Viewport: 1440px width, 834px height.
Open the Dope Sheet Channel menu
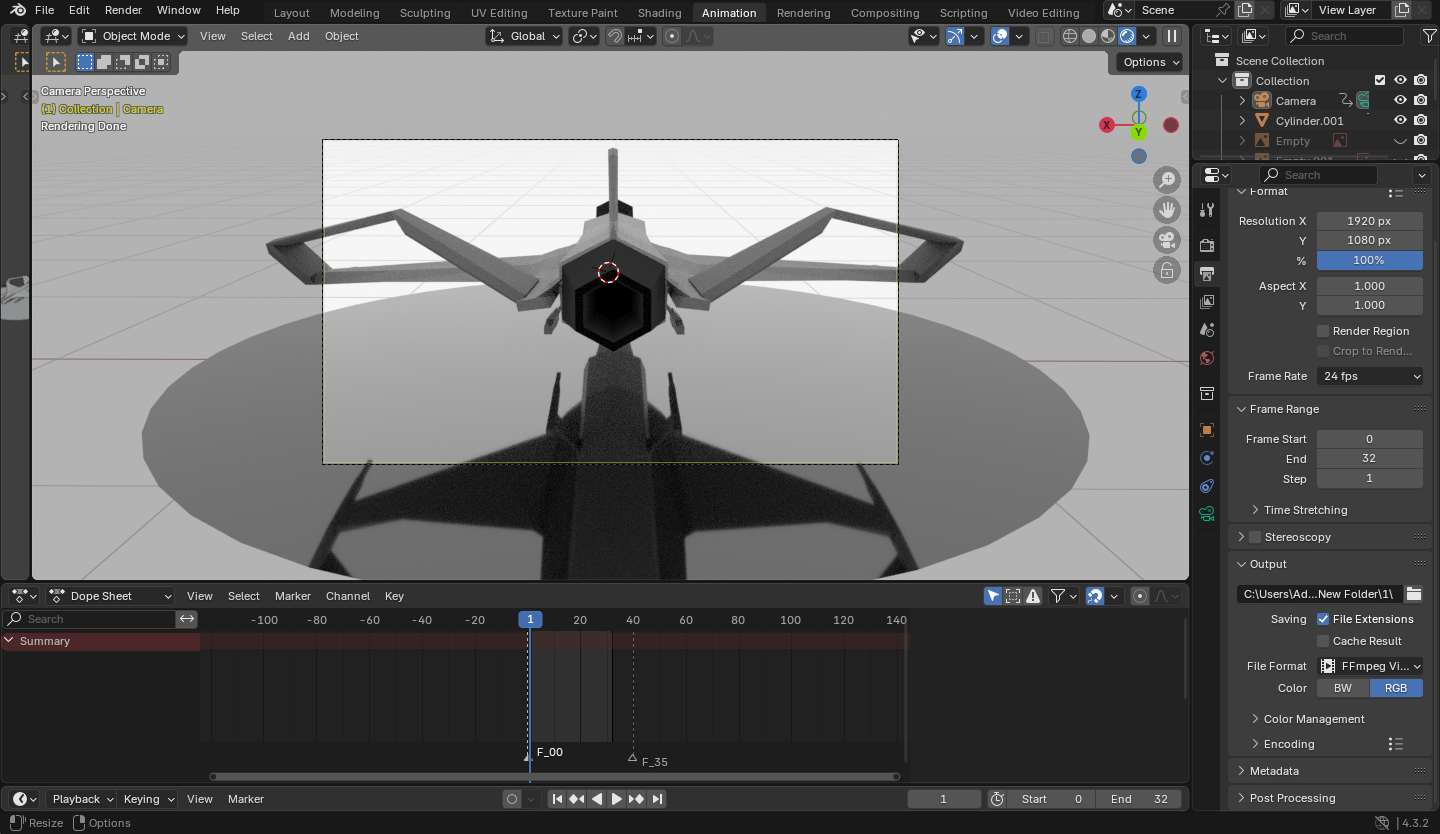[x=348, y=596]
